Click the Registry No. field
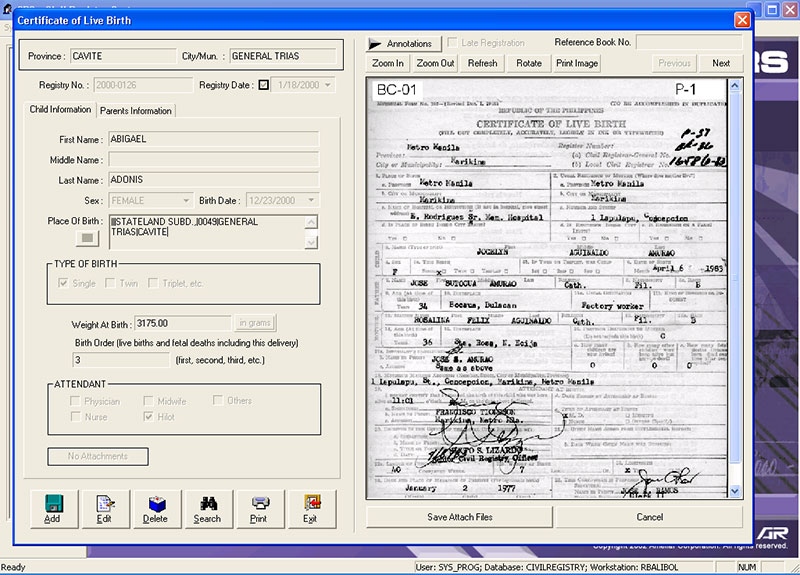The image size is (800, 575). [x=143, y=85]
